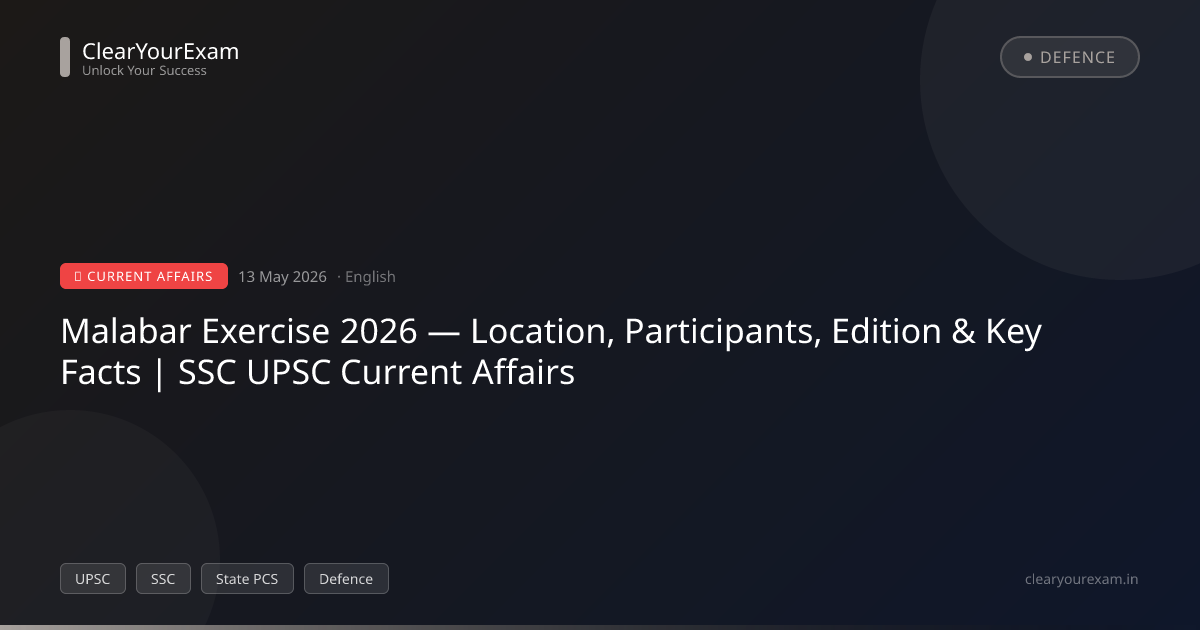This screenshot has width=1200, height=630.
Task: Select the DEFENCE category pill
Action: 1070,57
